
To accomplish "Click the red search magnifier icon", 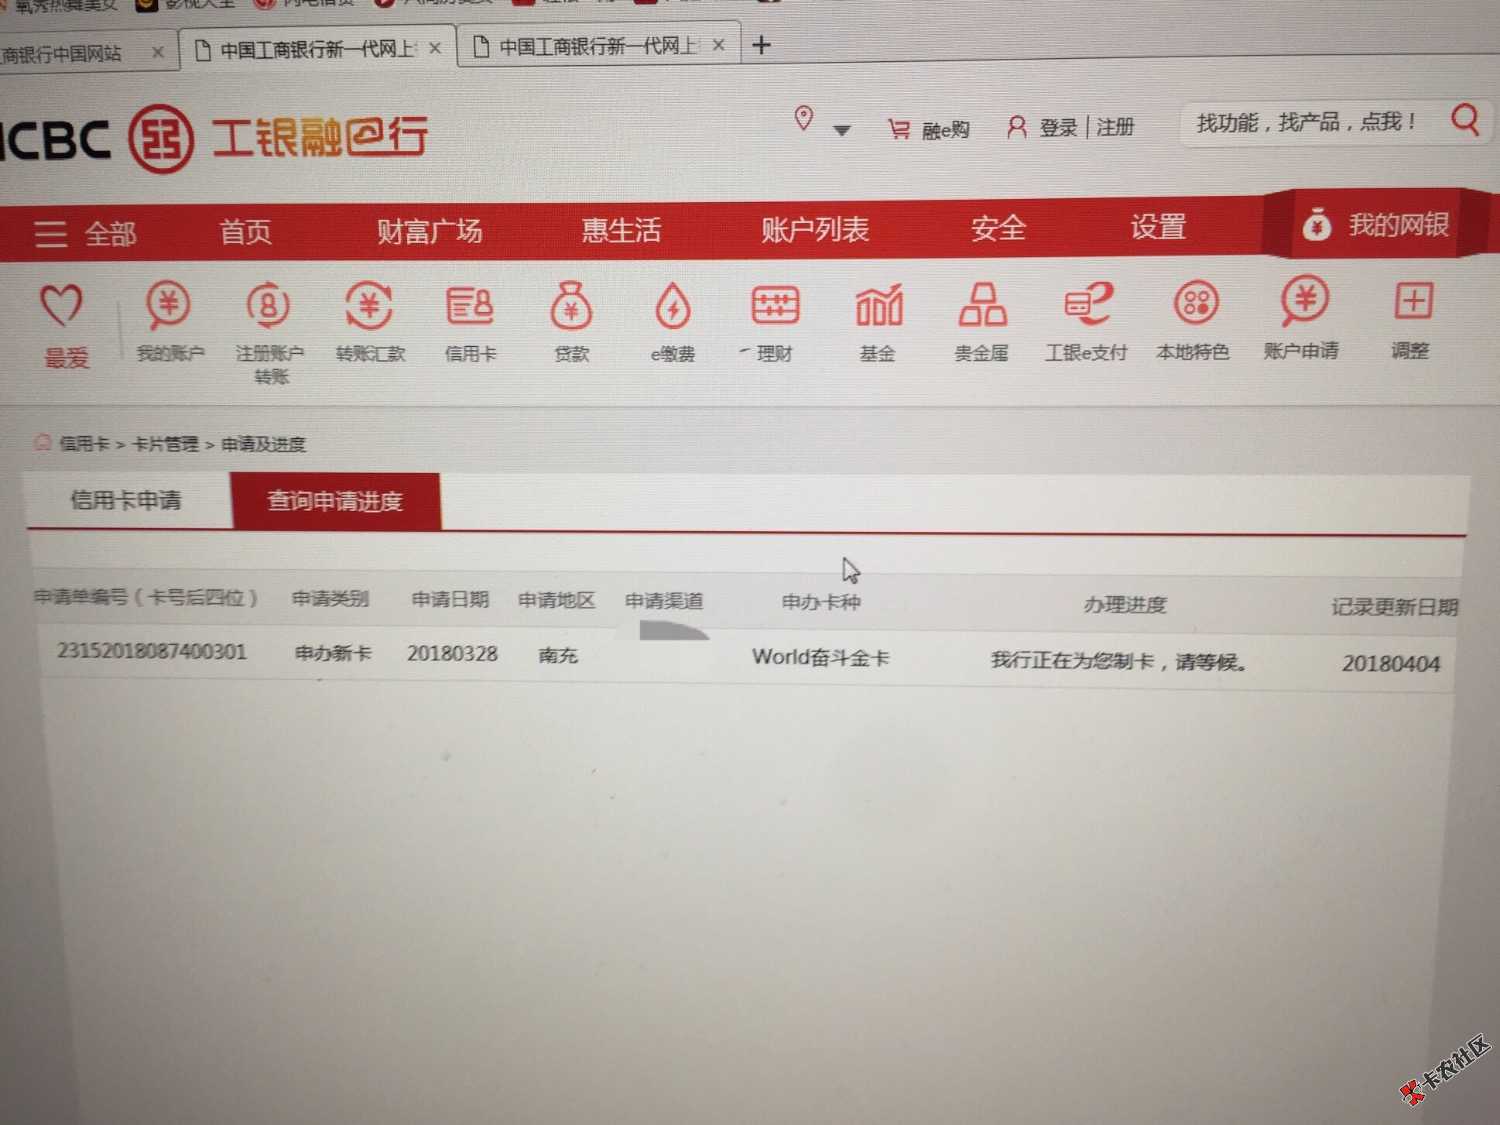I will pos(1465,120).
